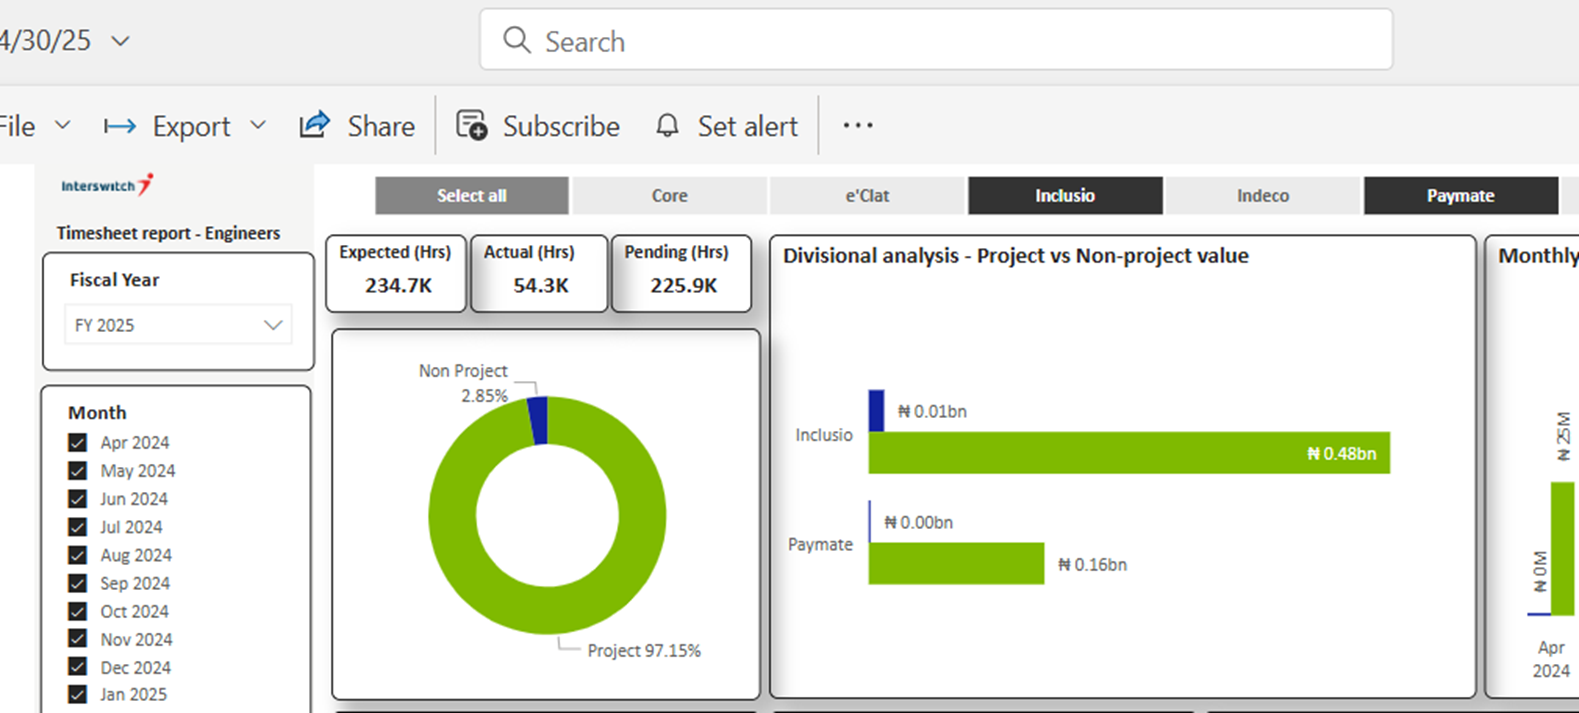Click the Set alert bell icon
Screen dimensions: 1579x713
coord(667,126)
